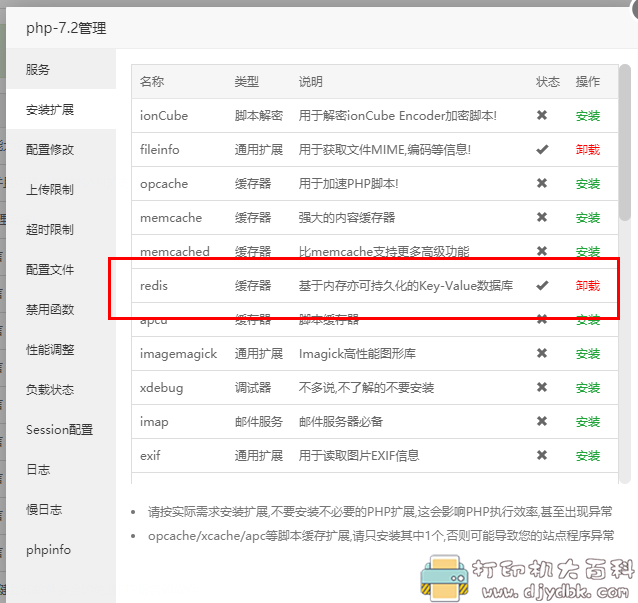
Task: Select the memcache name cell
Action: (x=171, y=218)
